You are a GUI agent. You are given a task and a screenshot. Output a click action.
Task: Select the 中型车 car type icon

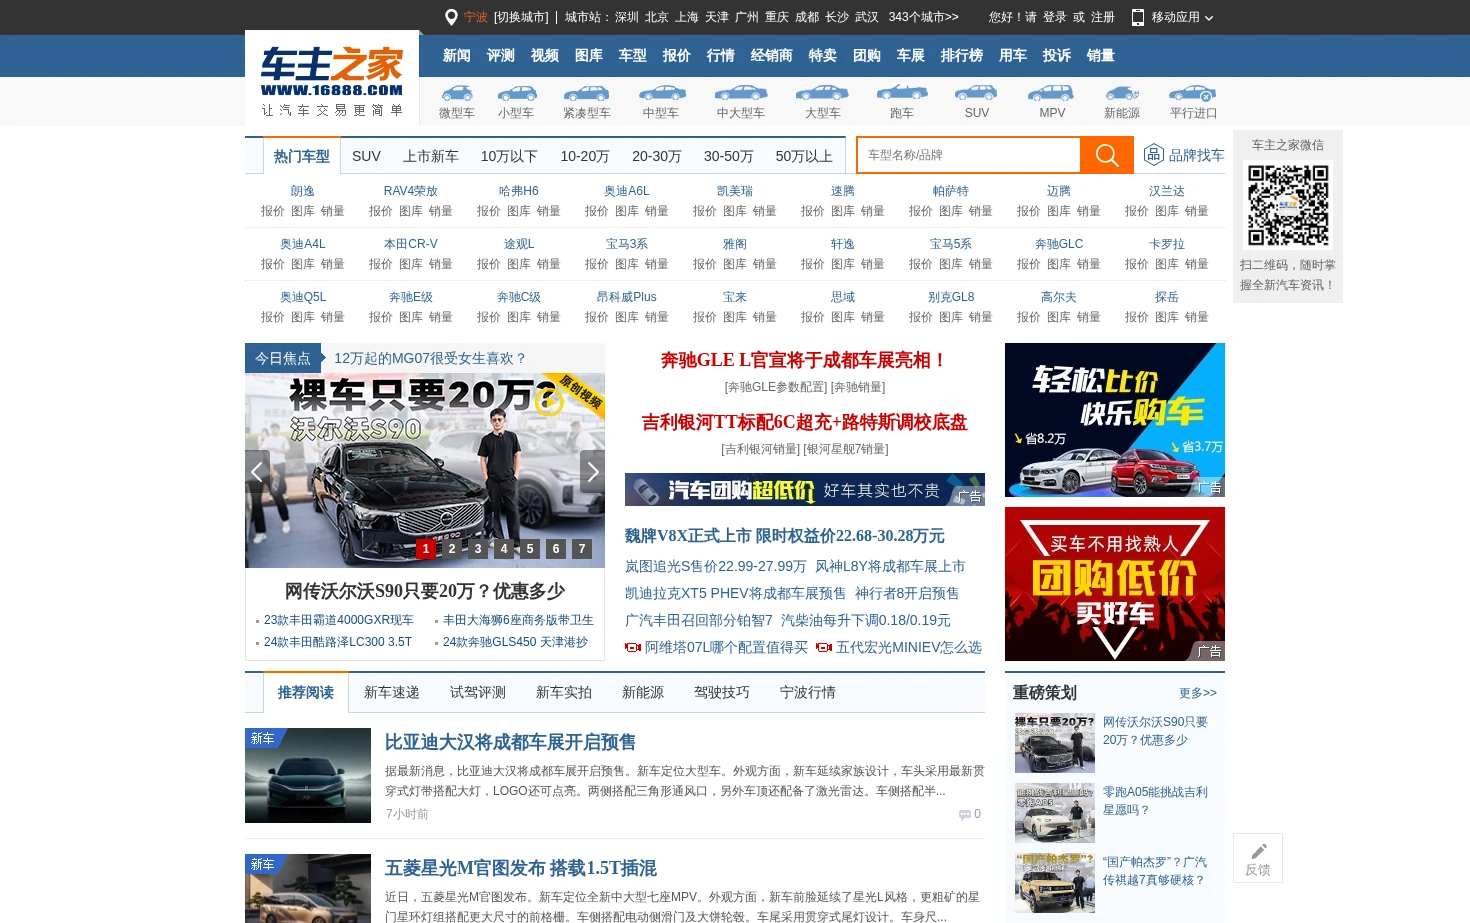[661, 93]
